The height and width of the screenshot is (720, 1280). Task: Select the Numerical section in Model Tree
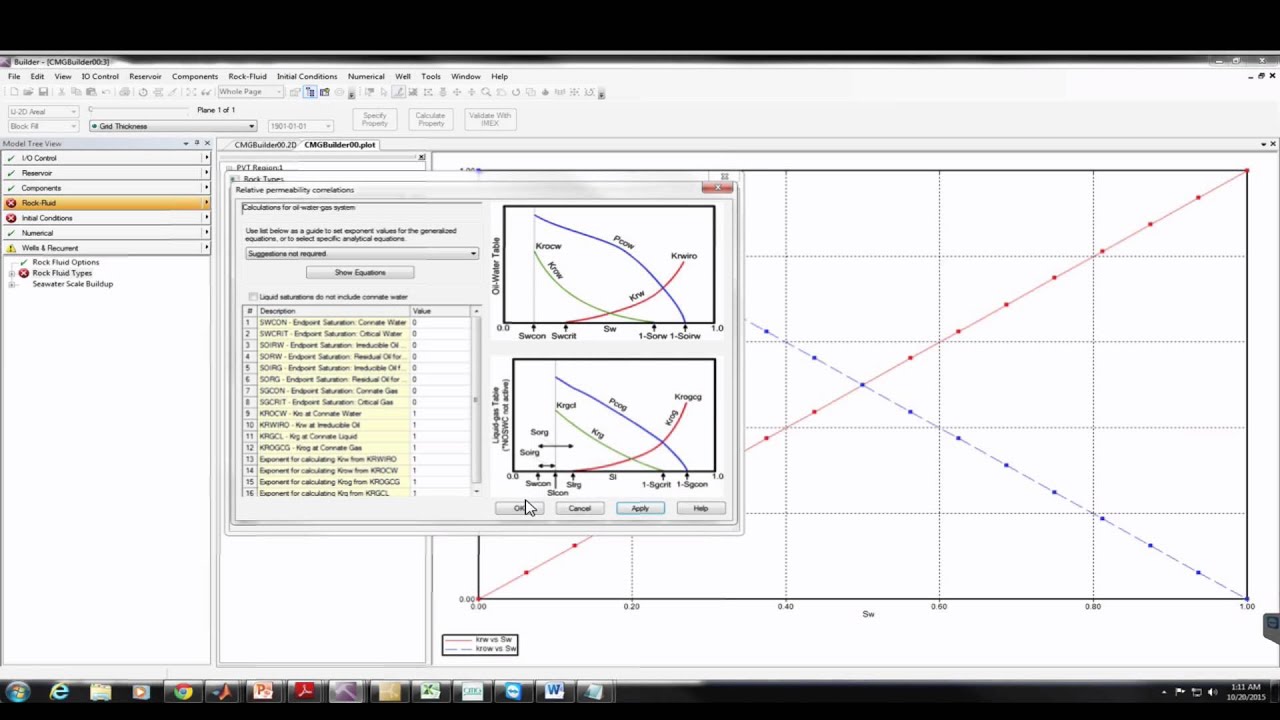[104, 233]
